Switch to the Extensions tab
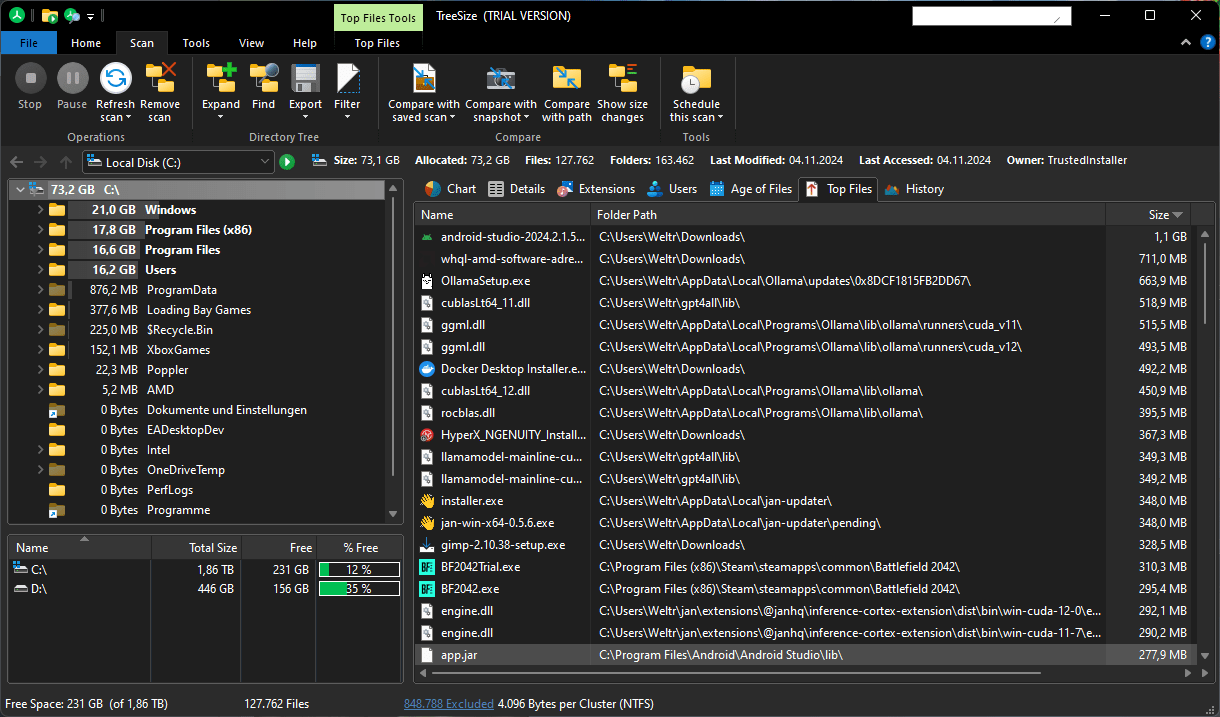The width and height of the screenshot is (1220, 717). (x=596, y=189)
